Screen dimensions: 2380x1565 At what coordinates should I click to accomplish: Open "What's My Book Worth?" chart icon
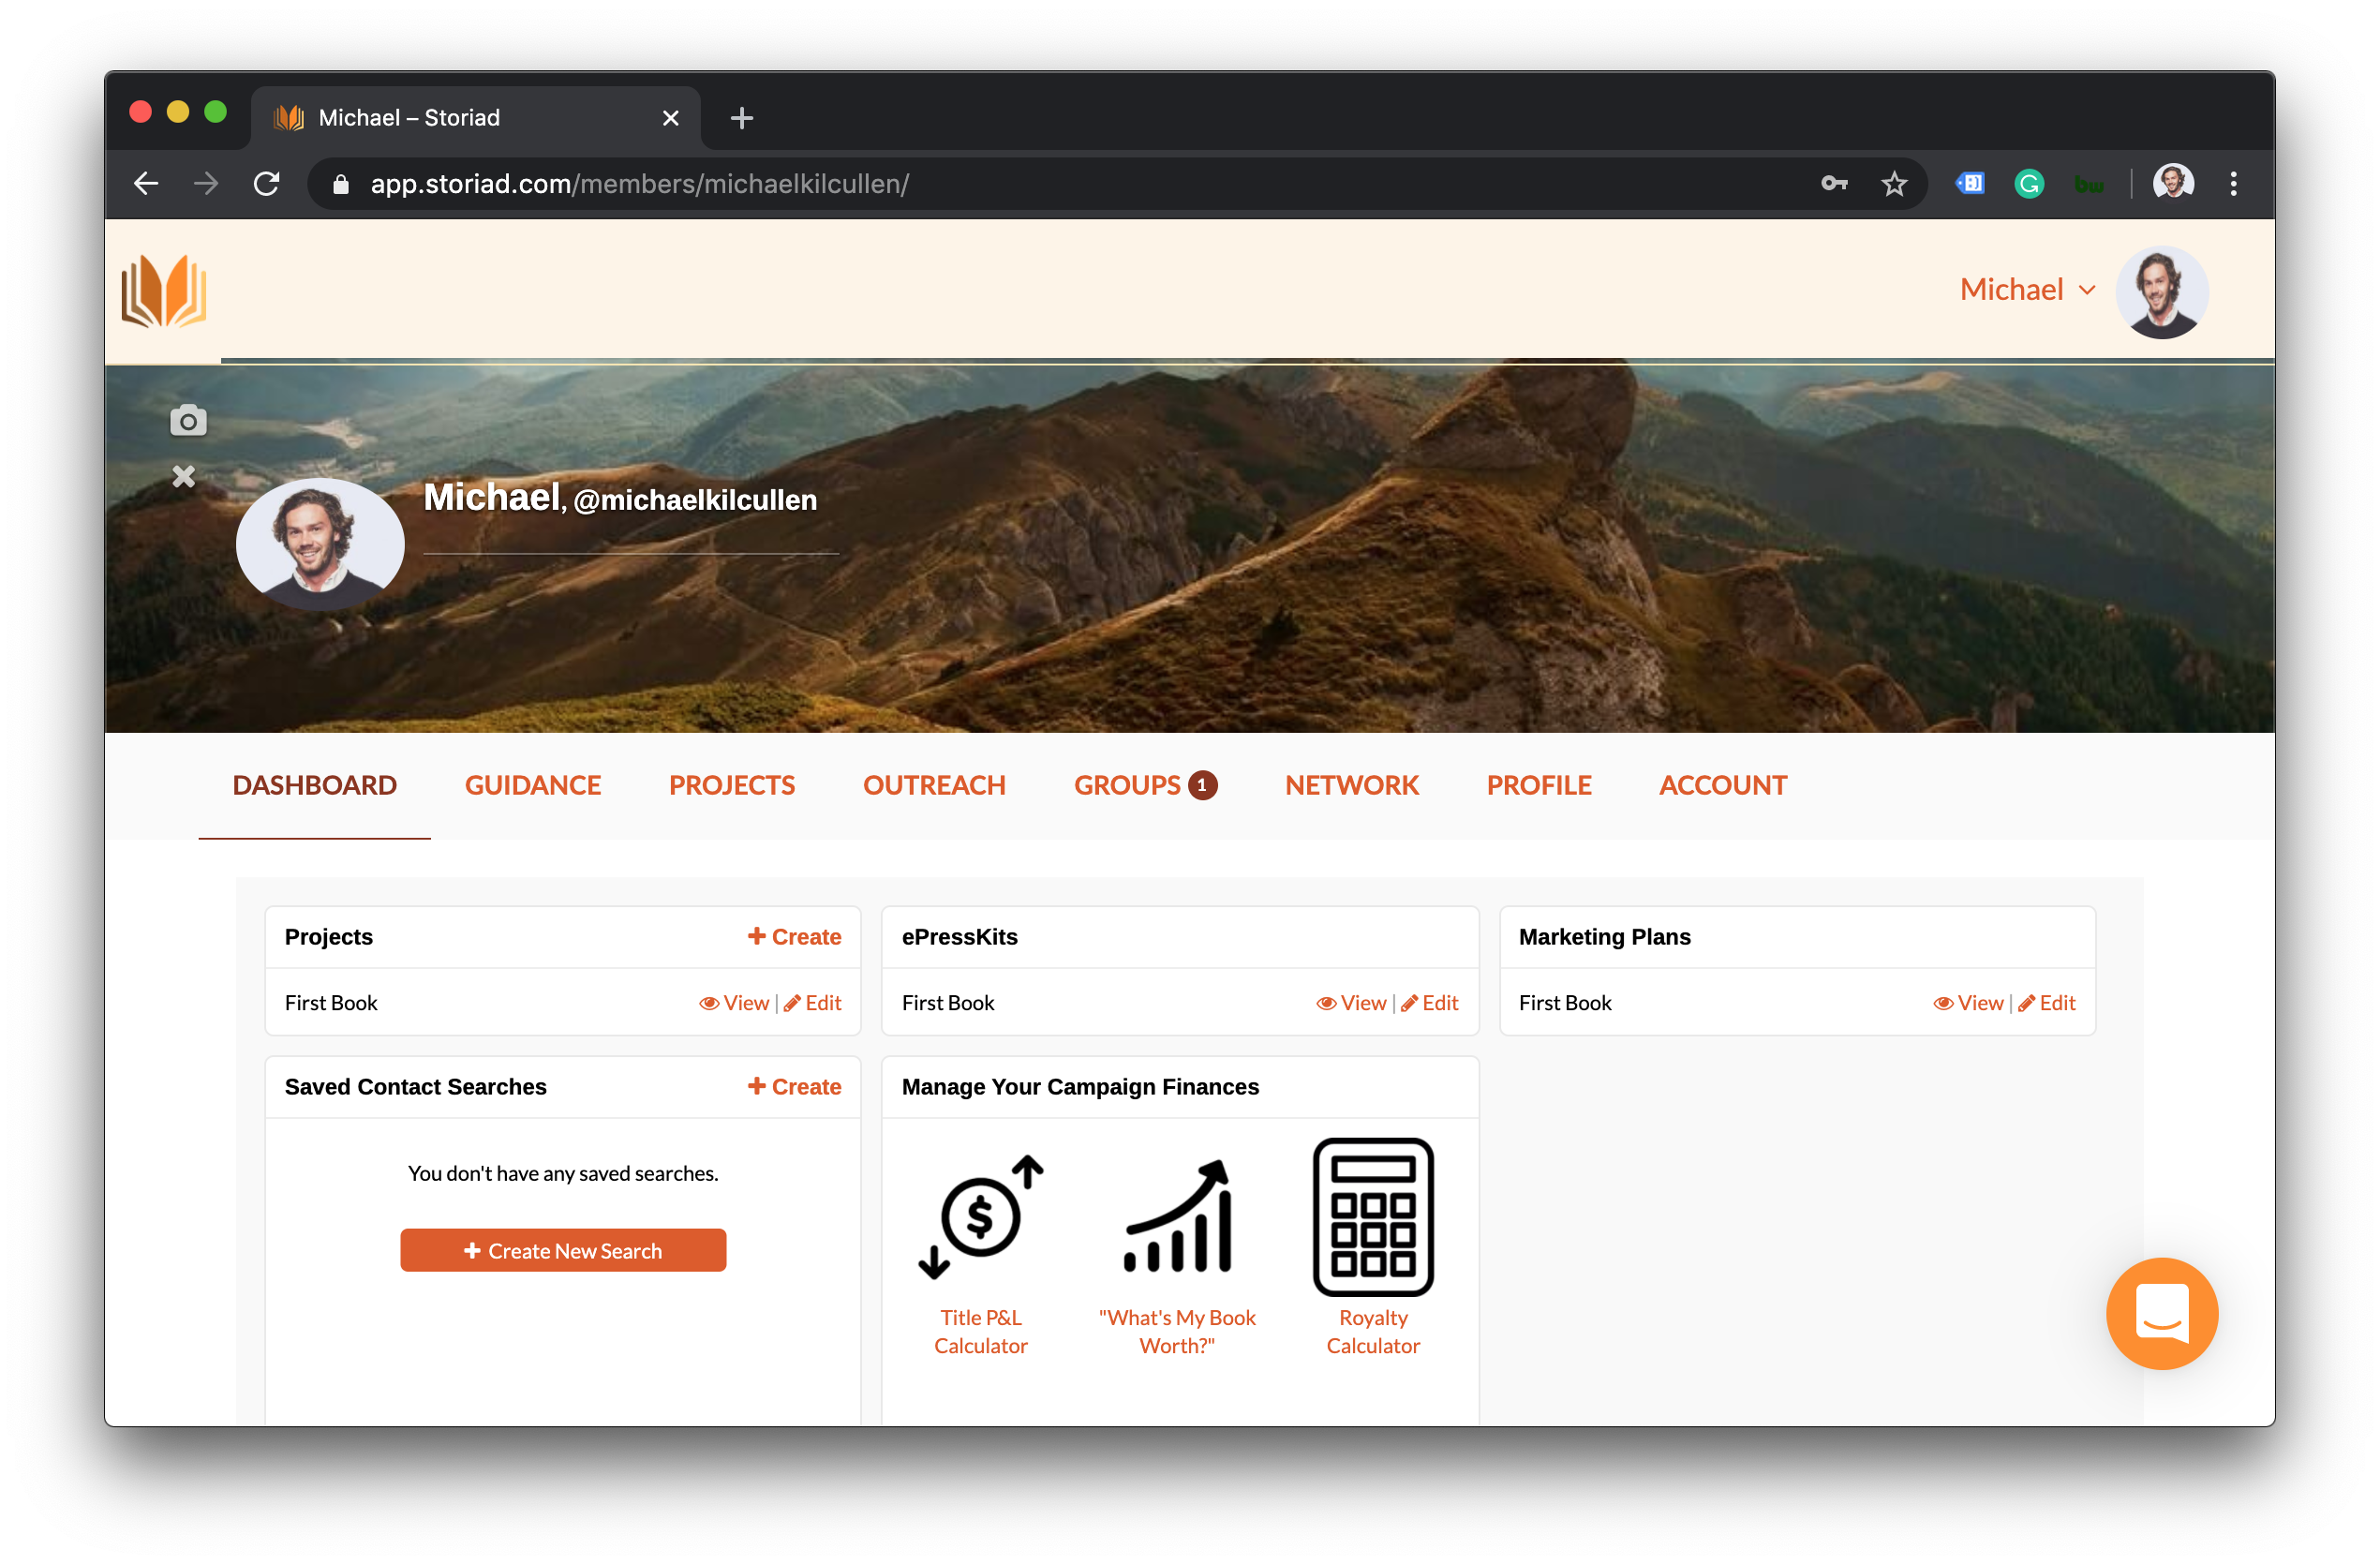[x=1177, y=1217]
